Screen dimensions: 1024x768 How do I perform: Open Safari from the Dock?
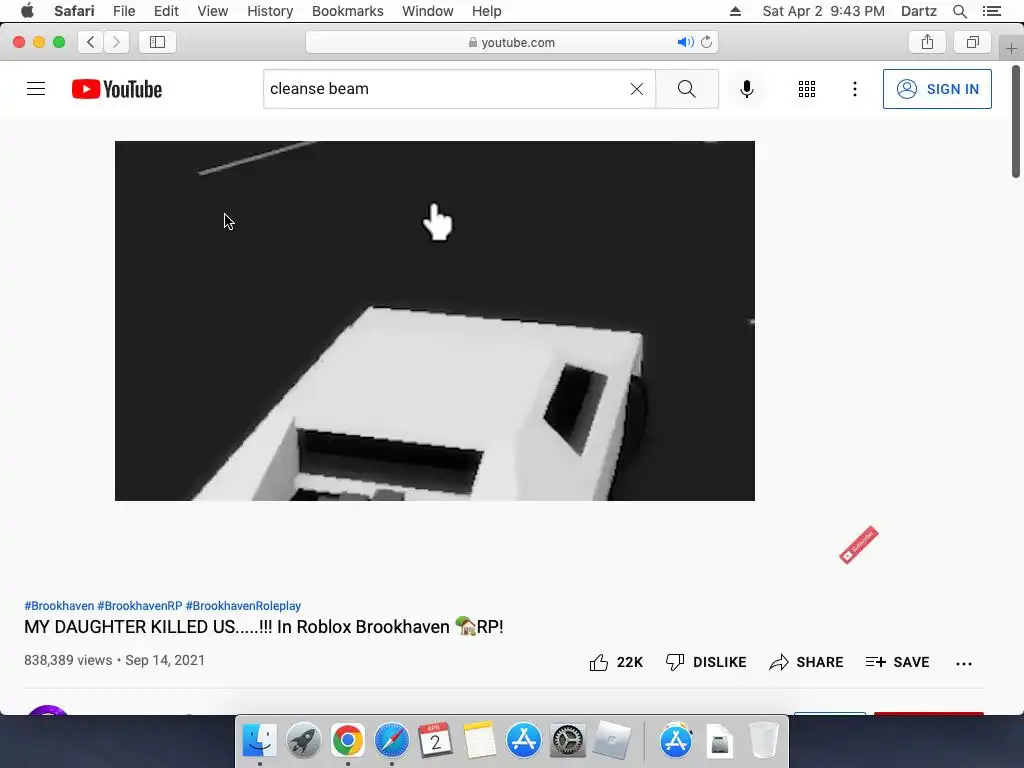(x=391, y=741)
